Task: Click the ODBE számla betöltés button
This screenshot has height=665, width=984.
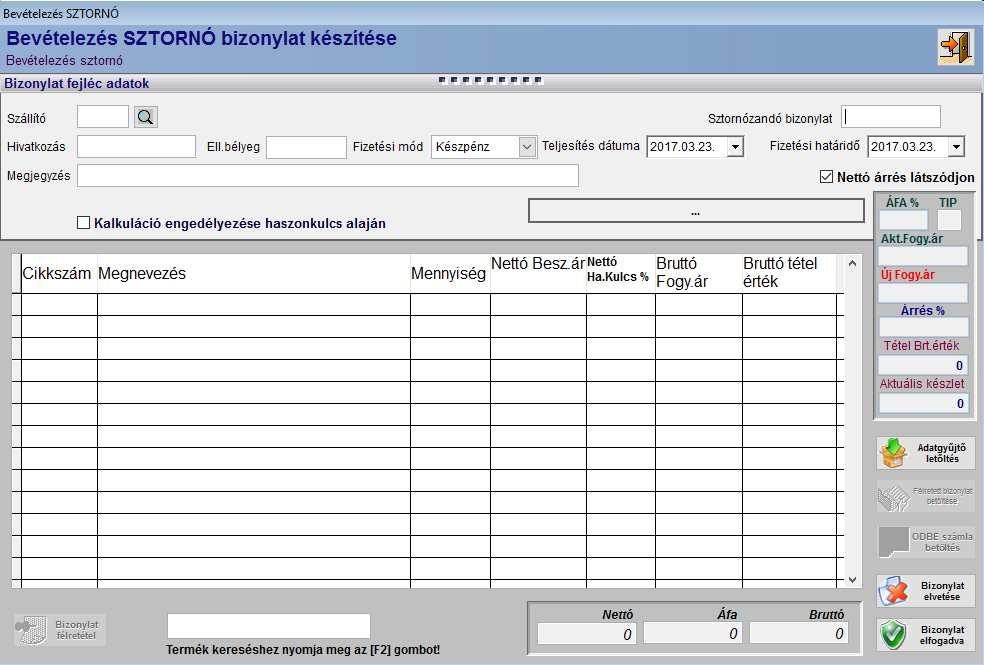Action: 926,542
